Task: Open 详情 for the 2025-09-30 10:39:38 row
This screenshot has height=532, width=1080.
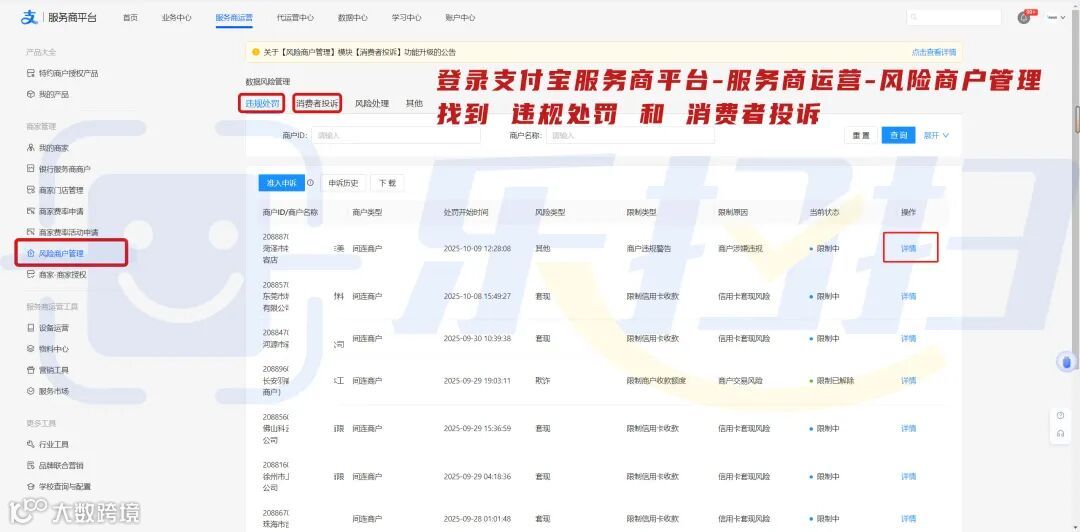Action: 908,338
